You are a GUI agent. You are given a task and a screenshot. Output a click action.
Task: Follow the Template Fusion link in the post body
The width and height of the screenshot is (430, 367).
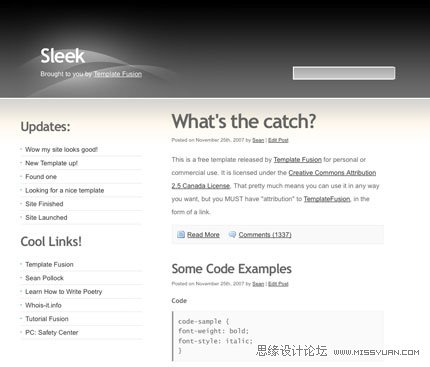(x=298, y=160)
